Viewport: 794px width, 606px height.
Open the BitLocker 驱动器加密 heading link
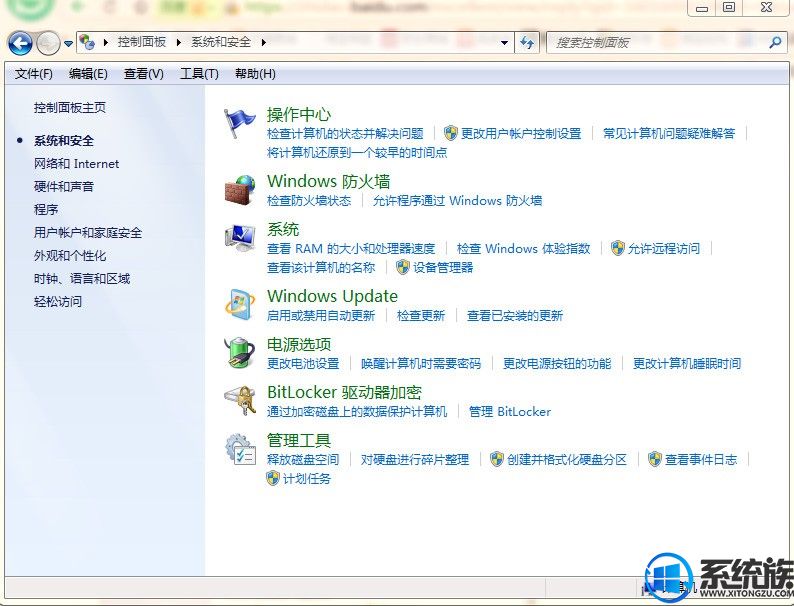point(344,392)
